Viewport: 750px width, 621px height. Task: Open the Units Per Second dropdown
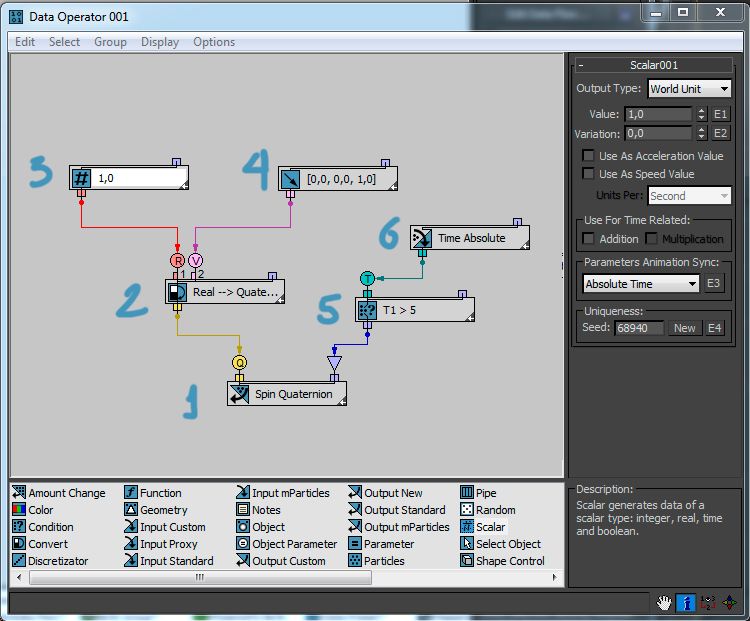click(x=689, y=196)
